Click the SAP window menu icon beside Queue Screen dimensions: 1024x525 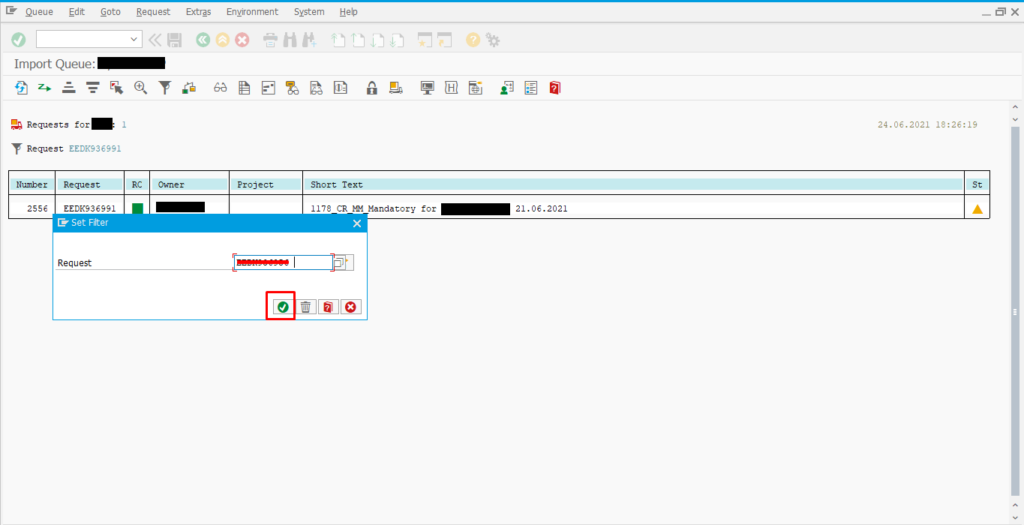12,11
